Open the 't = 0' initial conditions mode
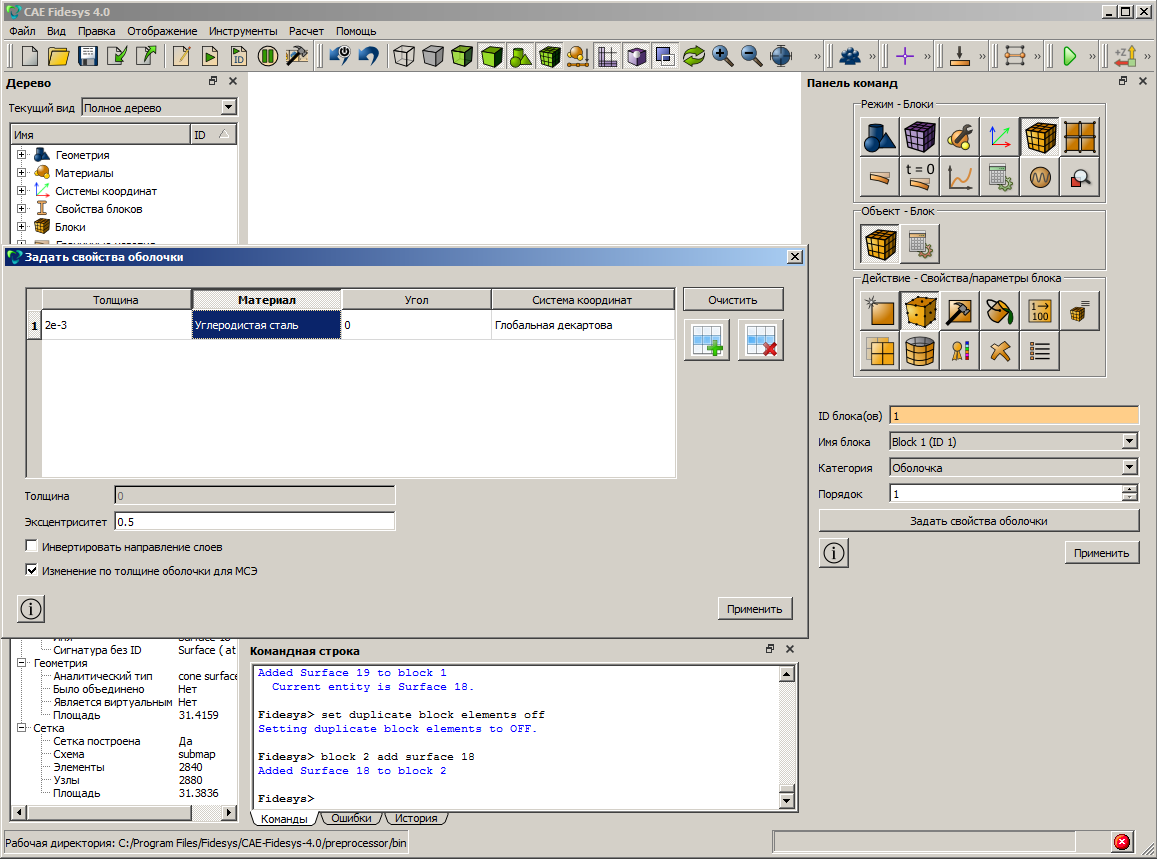 point(919,177)
